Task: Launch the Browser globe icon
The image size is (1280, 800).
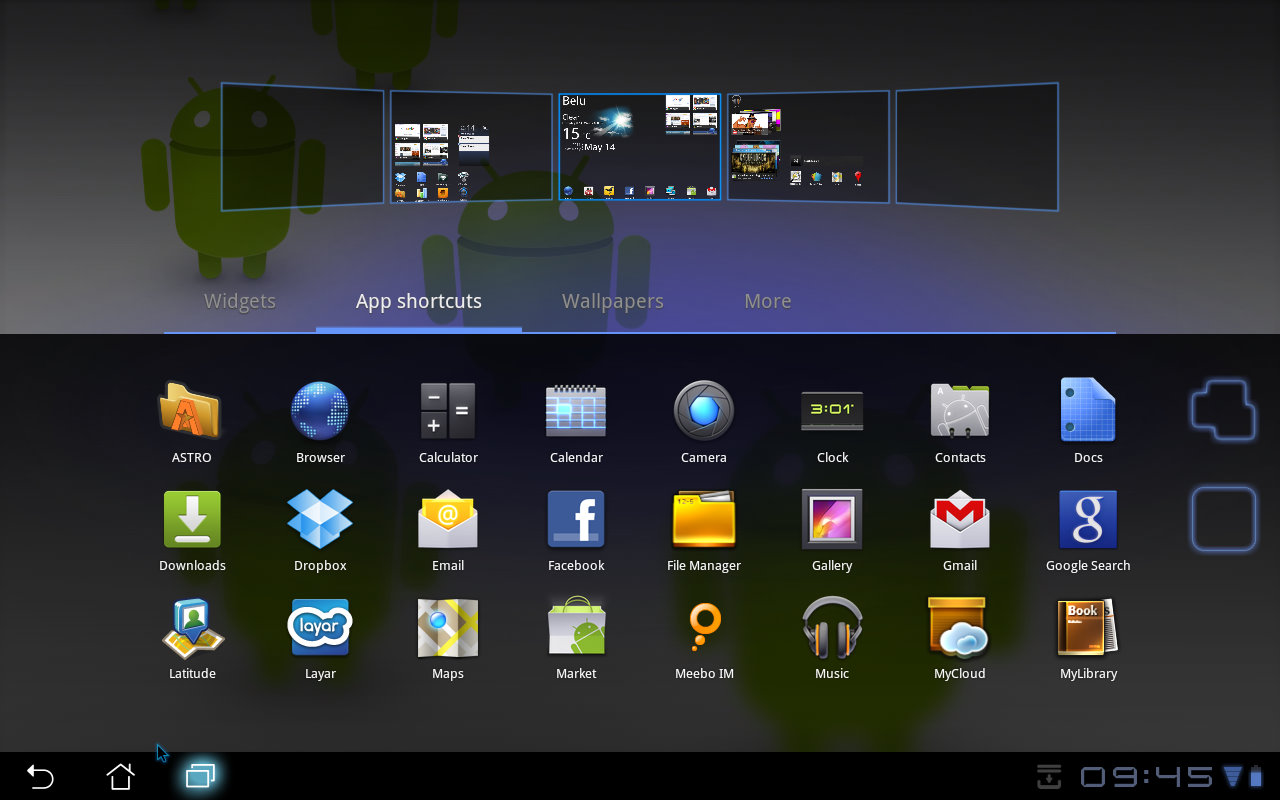Action: (x=320, y=410)
